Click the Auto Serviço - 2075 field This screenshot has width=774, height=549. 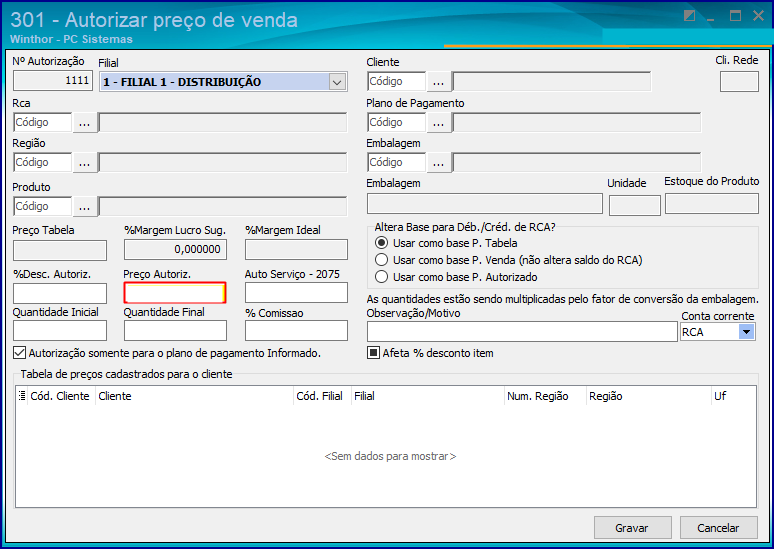[x=296, y=293]
